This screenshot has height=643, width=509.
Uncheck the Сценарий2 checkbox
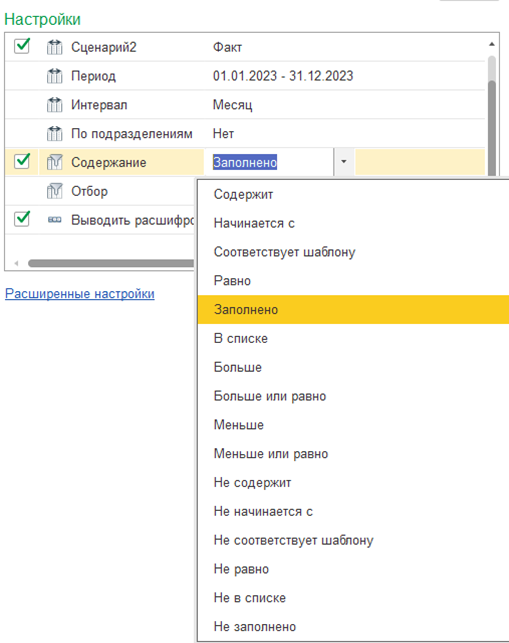22,46
